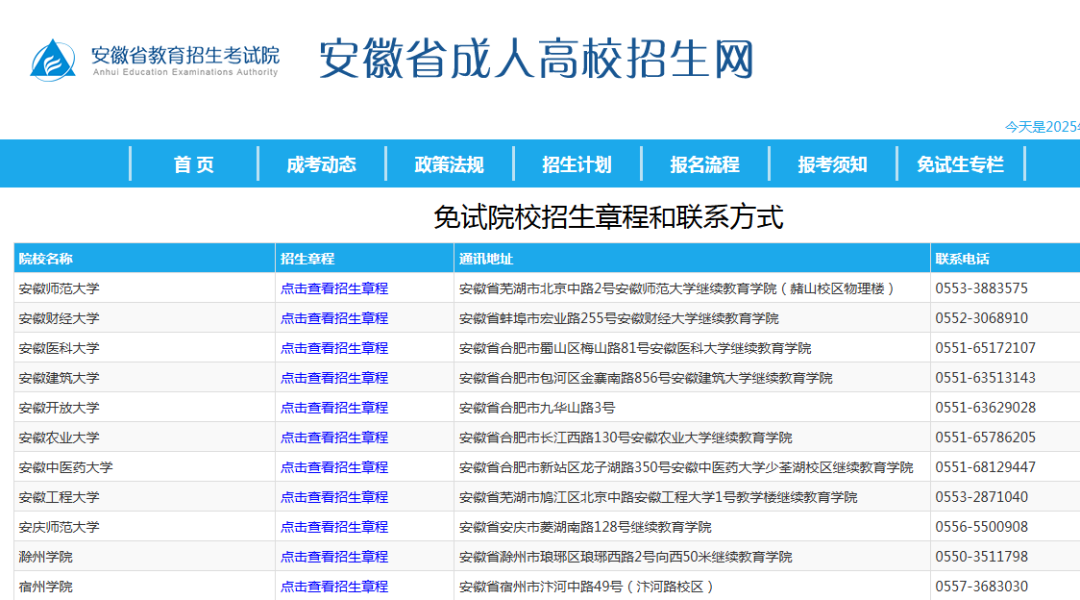Click address containing 北京中路2号
This screenshot has height=600, width=1080.
click(678, 289)
